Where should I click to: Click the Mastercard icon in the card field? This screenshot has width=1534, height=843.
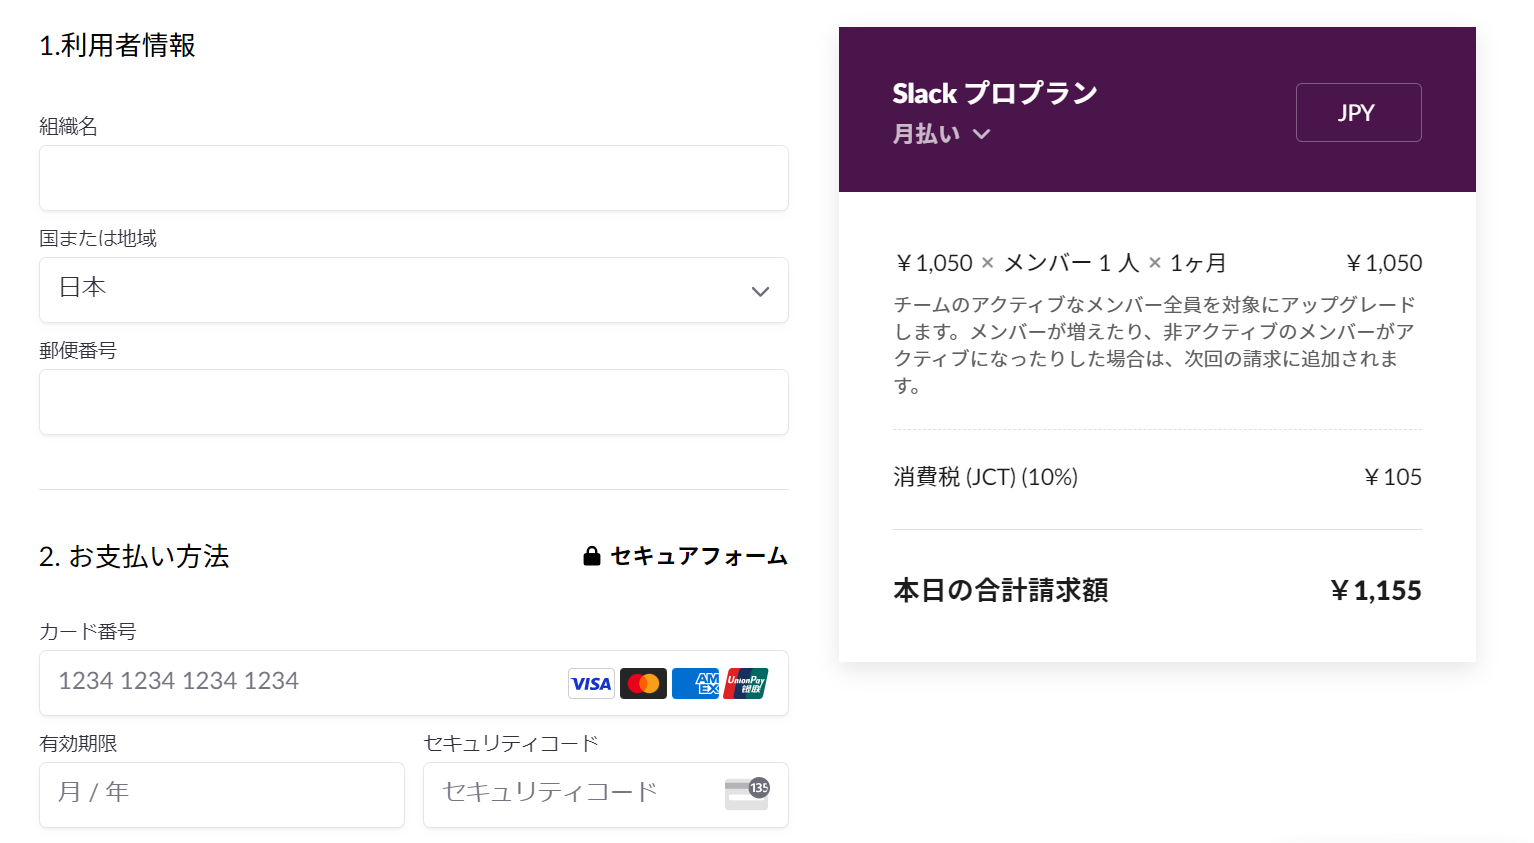click(x=643, y=683)
